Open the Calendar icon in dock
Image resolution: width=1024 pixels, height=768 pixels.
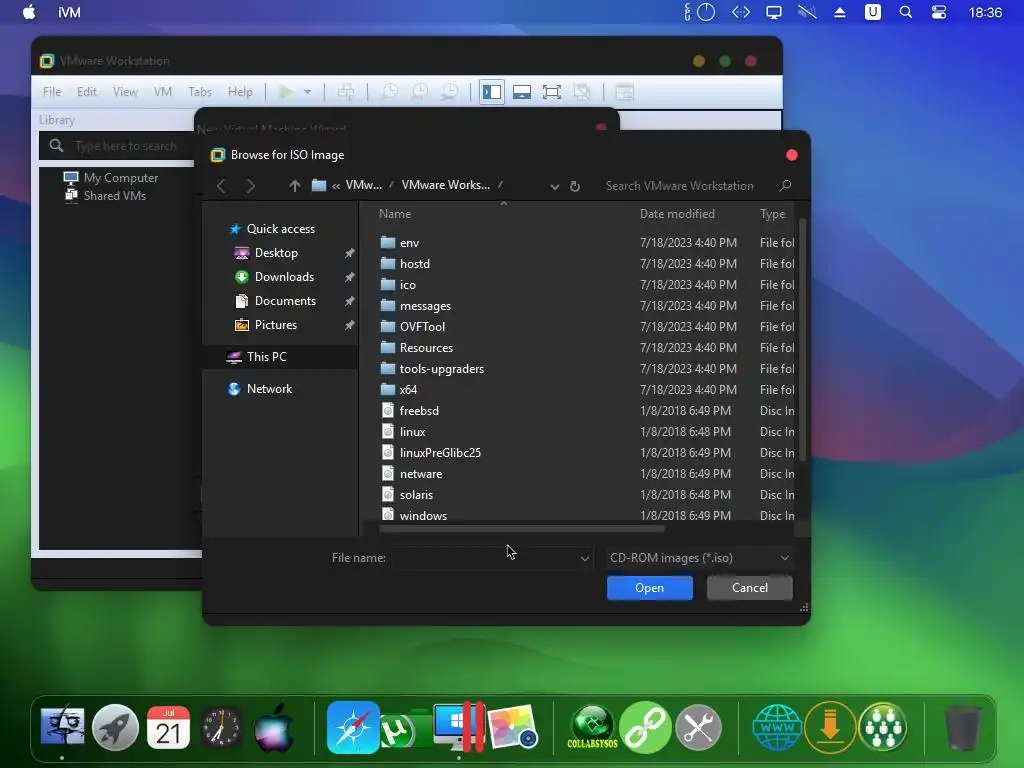(x=168, y=728)
